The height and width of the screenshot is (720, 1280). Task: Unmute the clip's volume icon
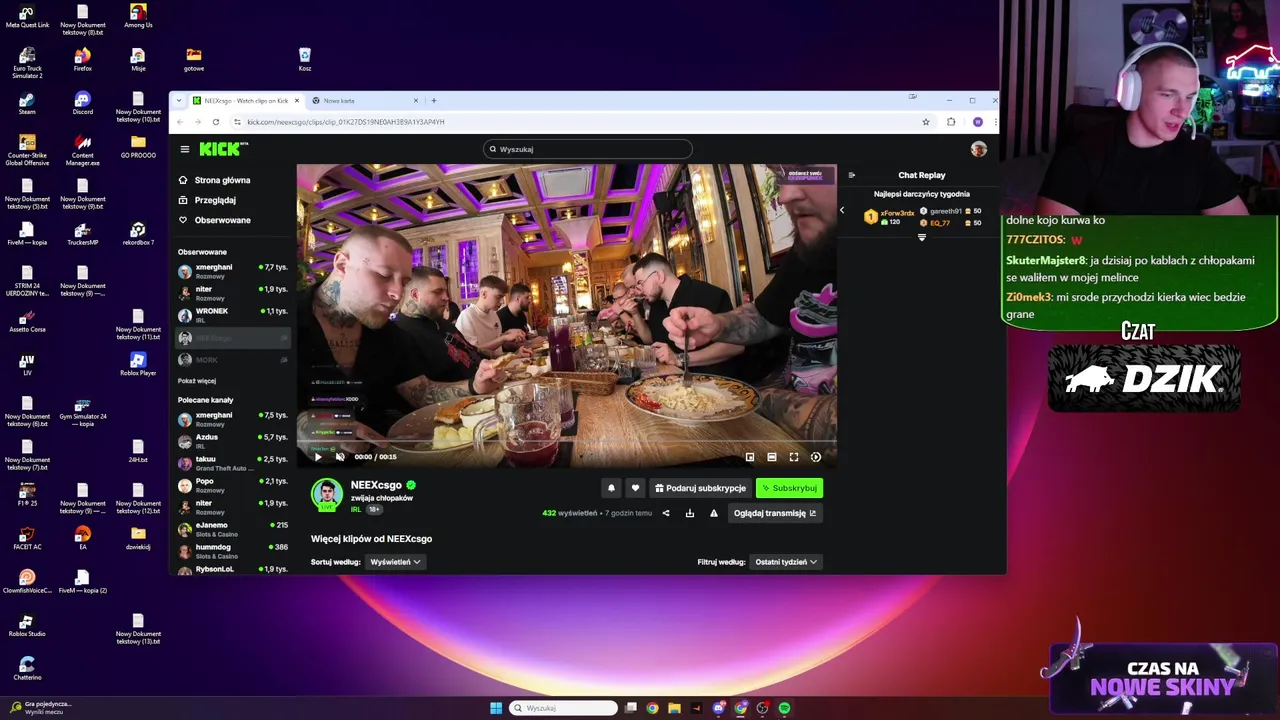coord(340,457)
